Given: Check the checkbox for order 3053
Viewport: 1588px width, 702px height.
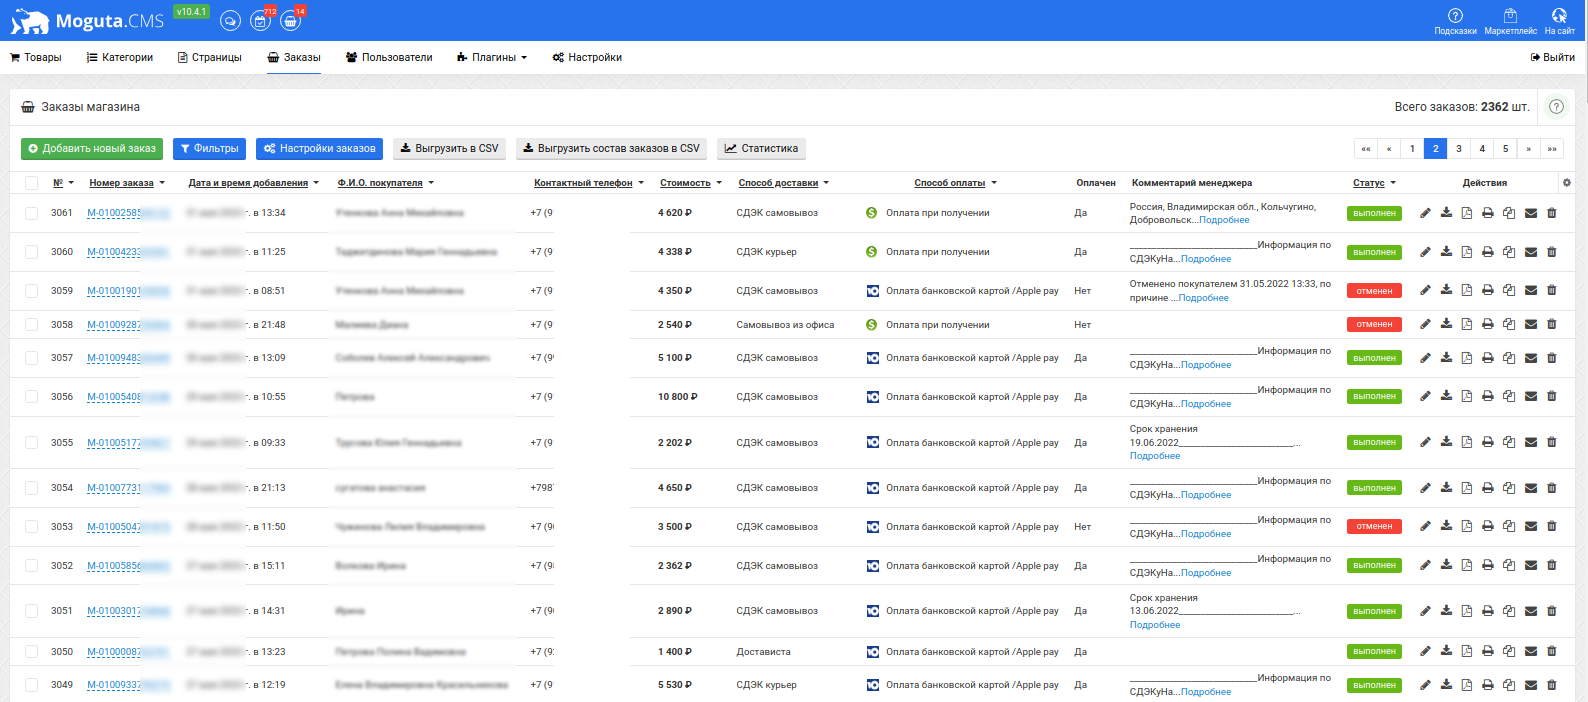Looking at the screenshot, I should tap(31, 527).
